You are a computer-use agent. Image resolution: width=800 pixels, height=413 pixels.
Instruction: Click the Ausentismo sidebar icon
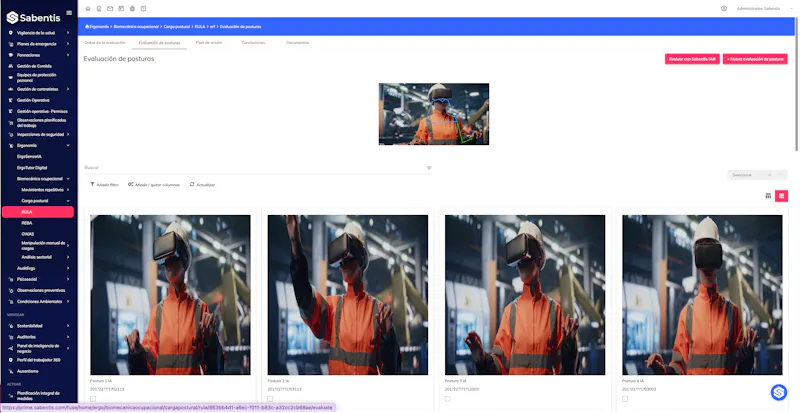click(x=11, y=371)
